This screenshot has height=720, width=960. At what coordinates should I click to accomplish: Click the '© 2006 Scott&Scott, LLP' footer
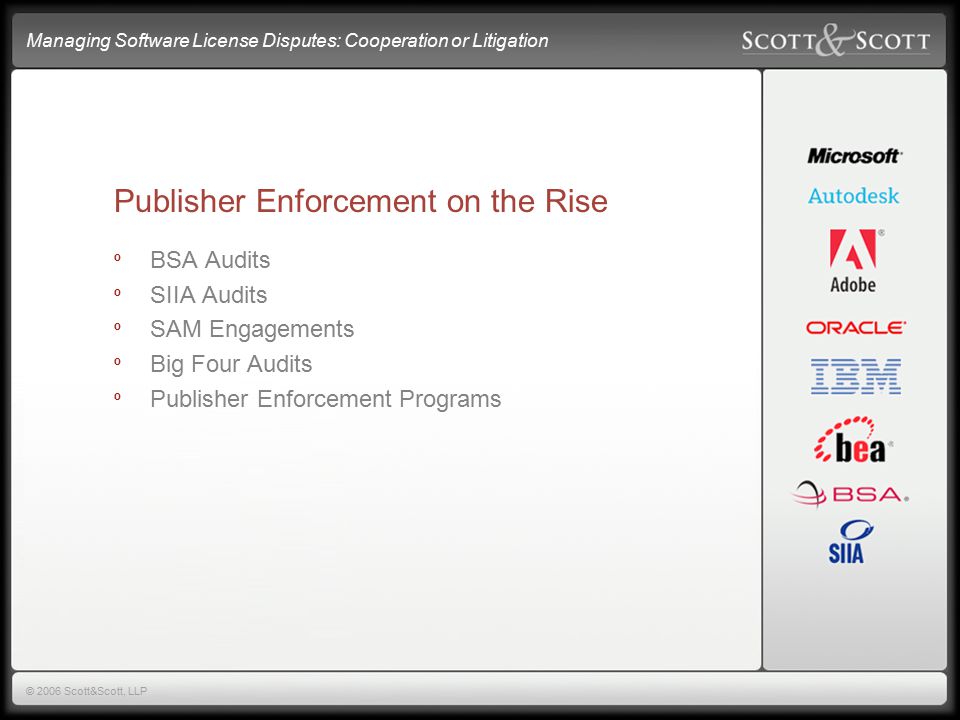86,691
